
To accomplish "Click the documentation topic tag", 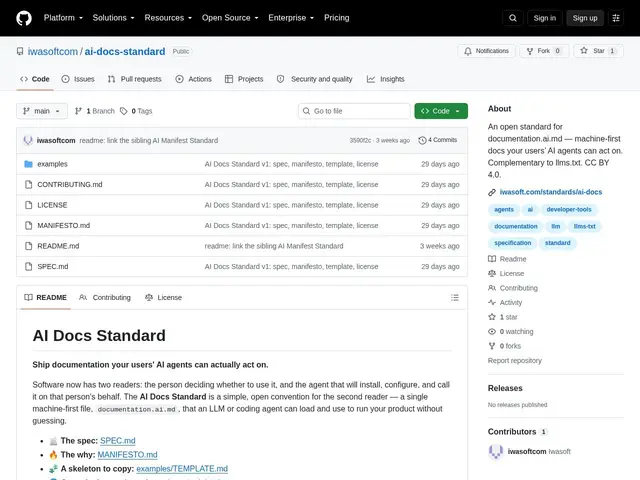I will coord(516,226).
